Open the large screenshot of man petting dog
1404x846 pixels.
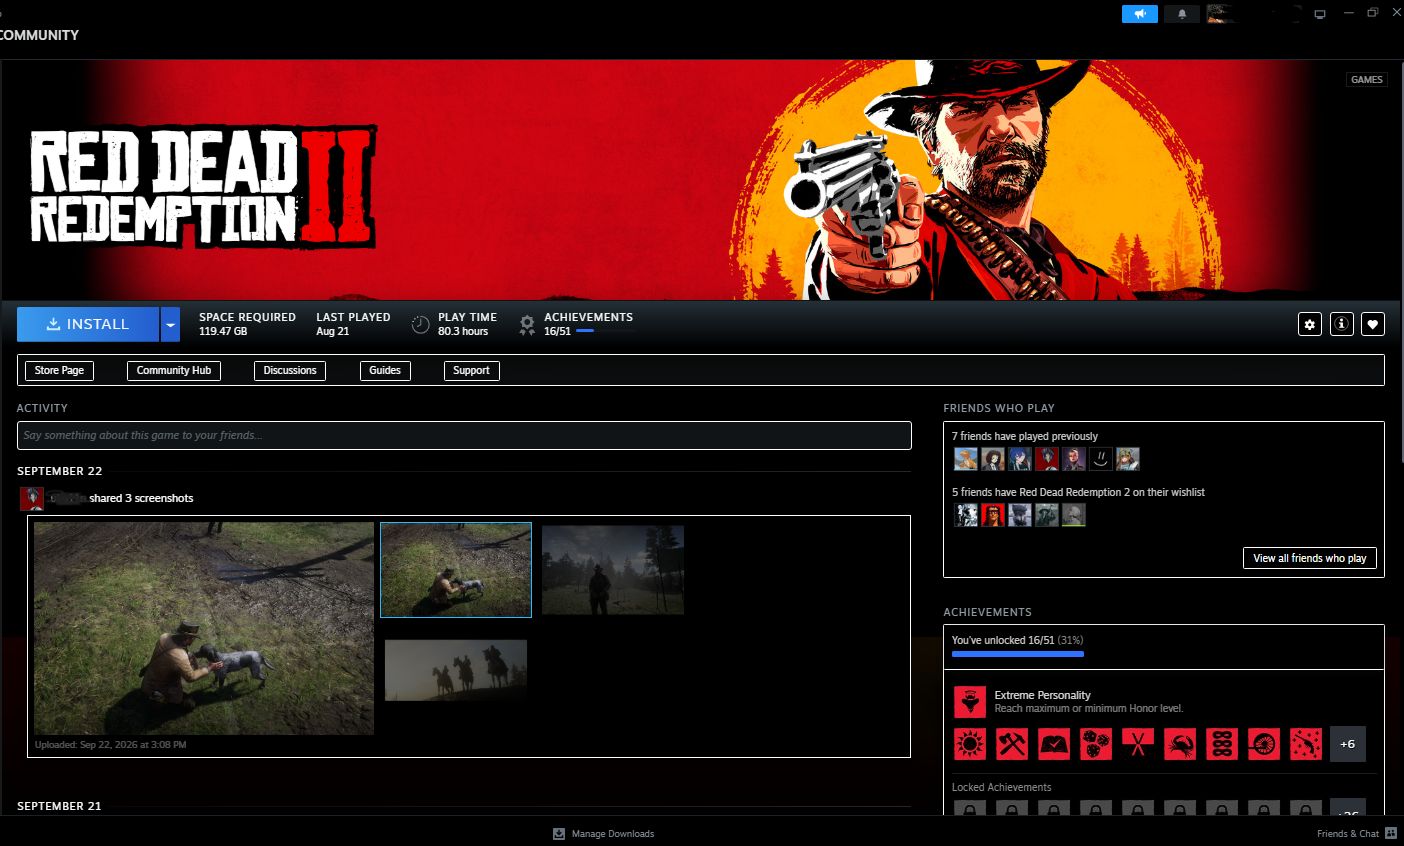(x=204, y=628)
